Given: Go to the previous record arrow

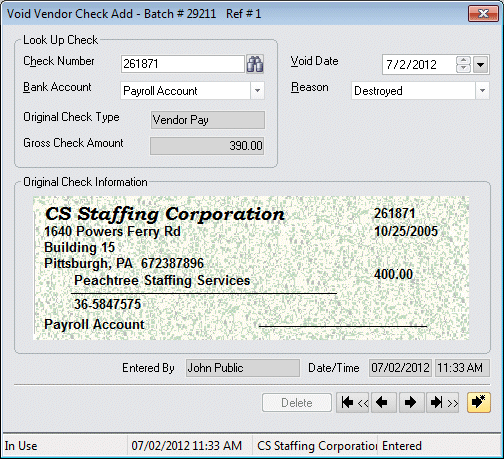Looking at the screenshot, I should click(383, 403).
